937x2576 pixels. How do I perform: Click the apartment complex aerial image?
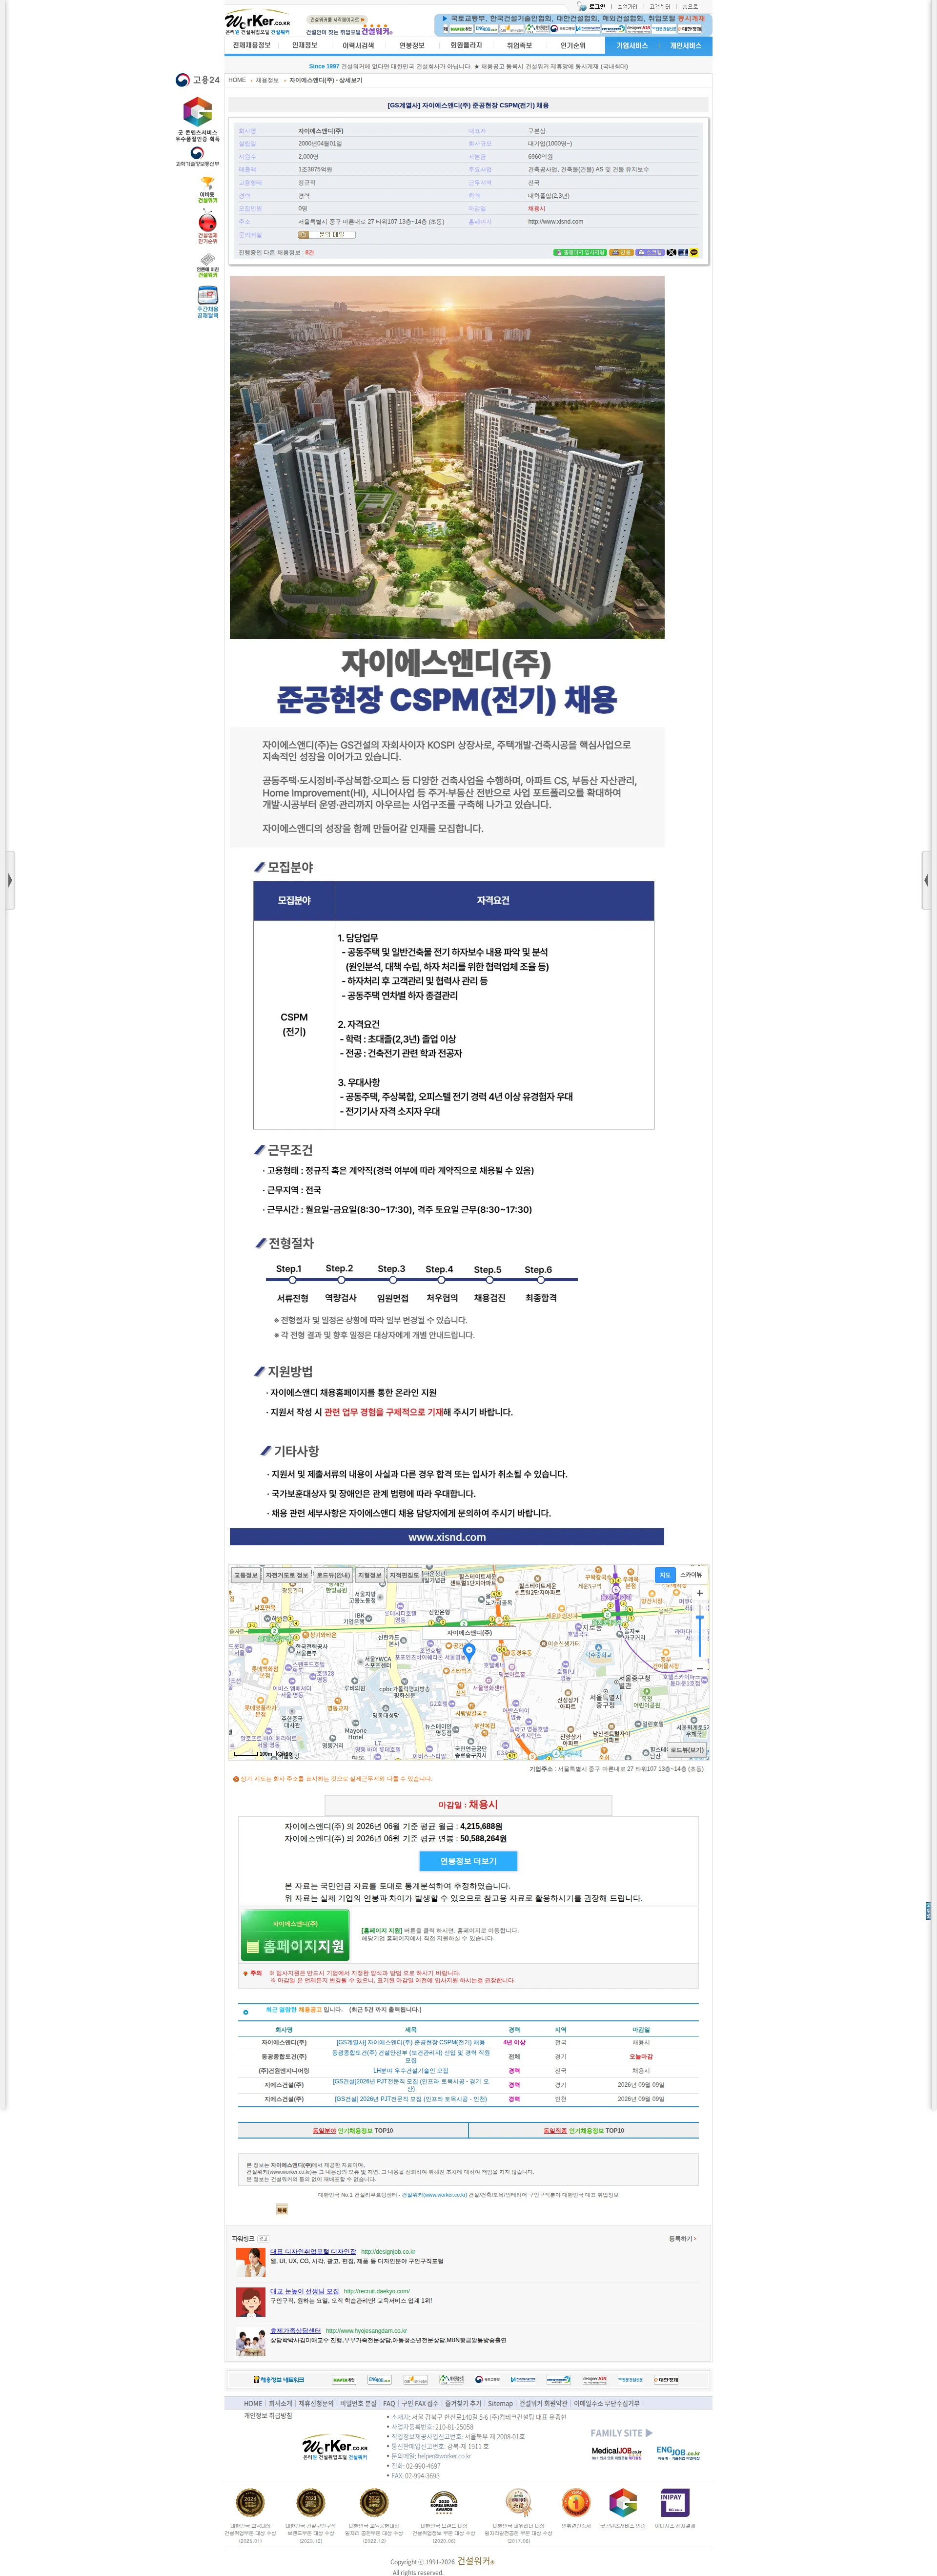click(x=447, y=457)
